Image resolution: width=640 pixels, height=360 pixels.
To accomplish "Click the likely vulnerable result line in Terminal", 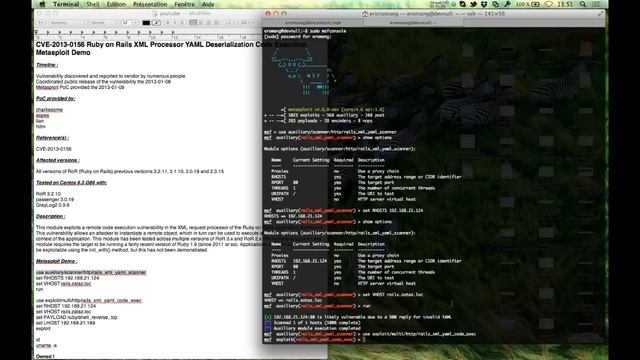I will [358, 317].
